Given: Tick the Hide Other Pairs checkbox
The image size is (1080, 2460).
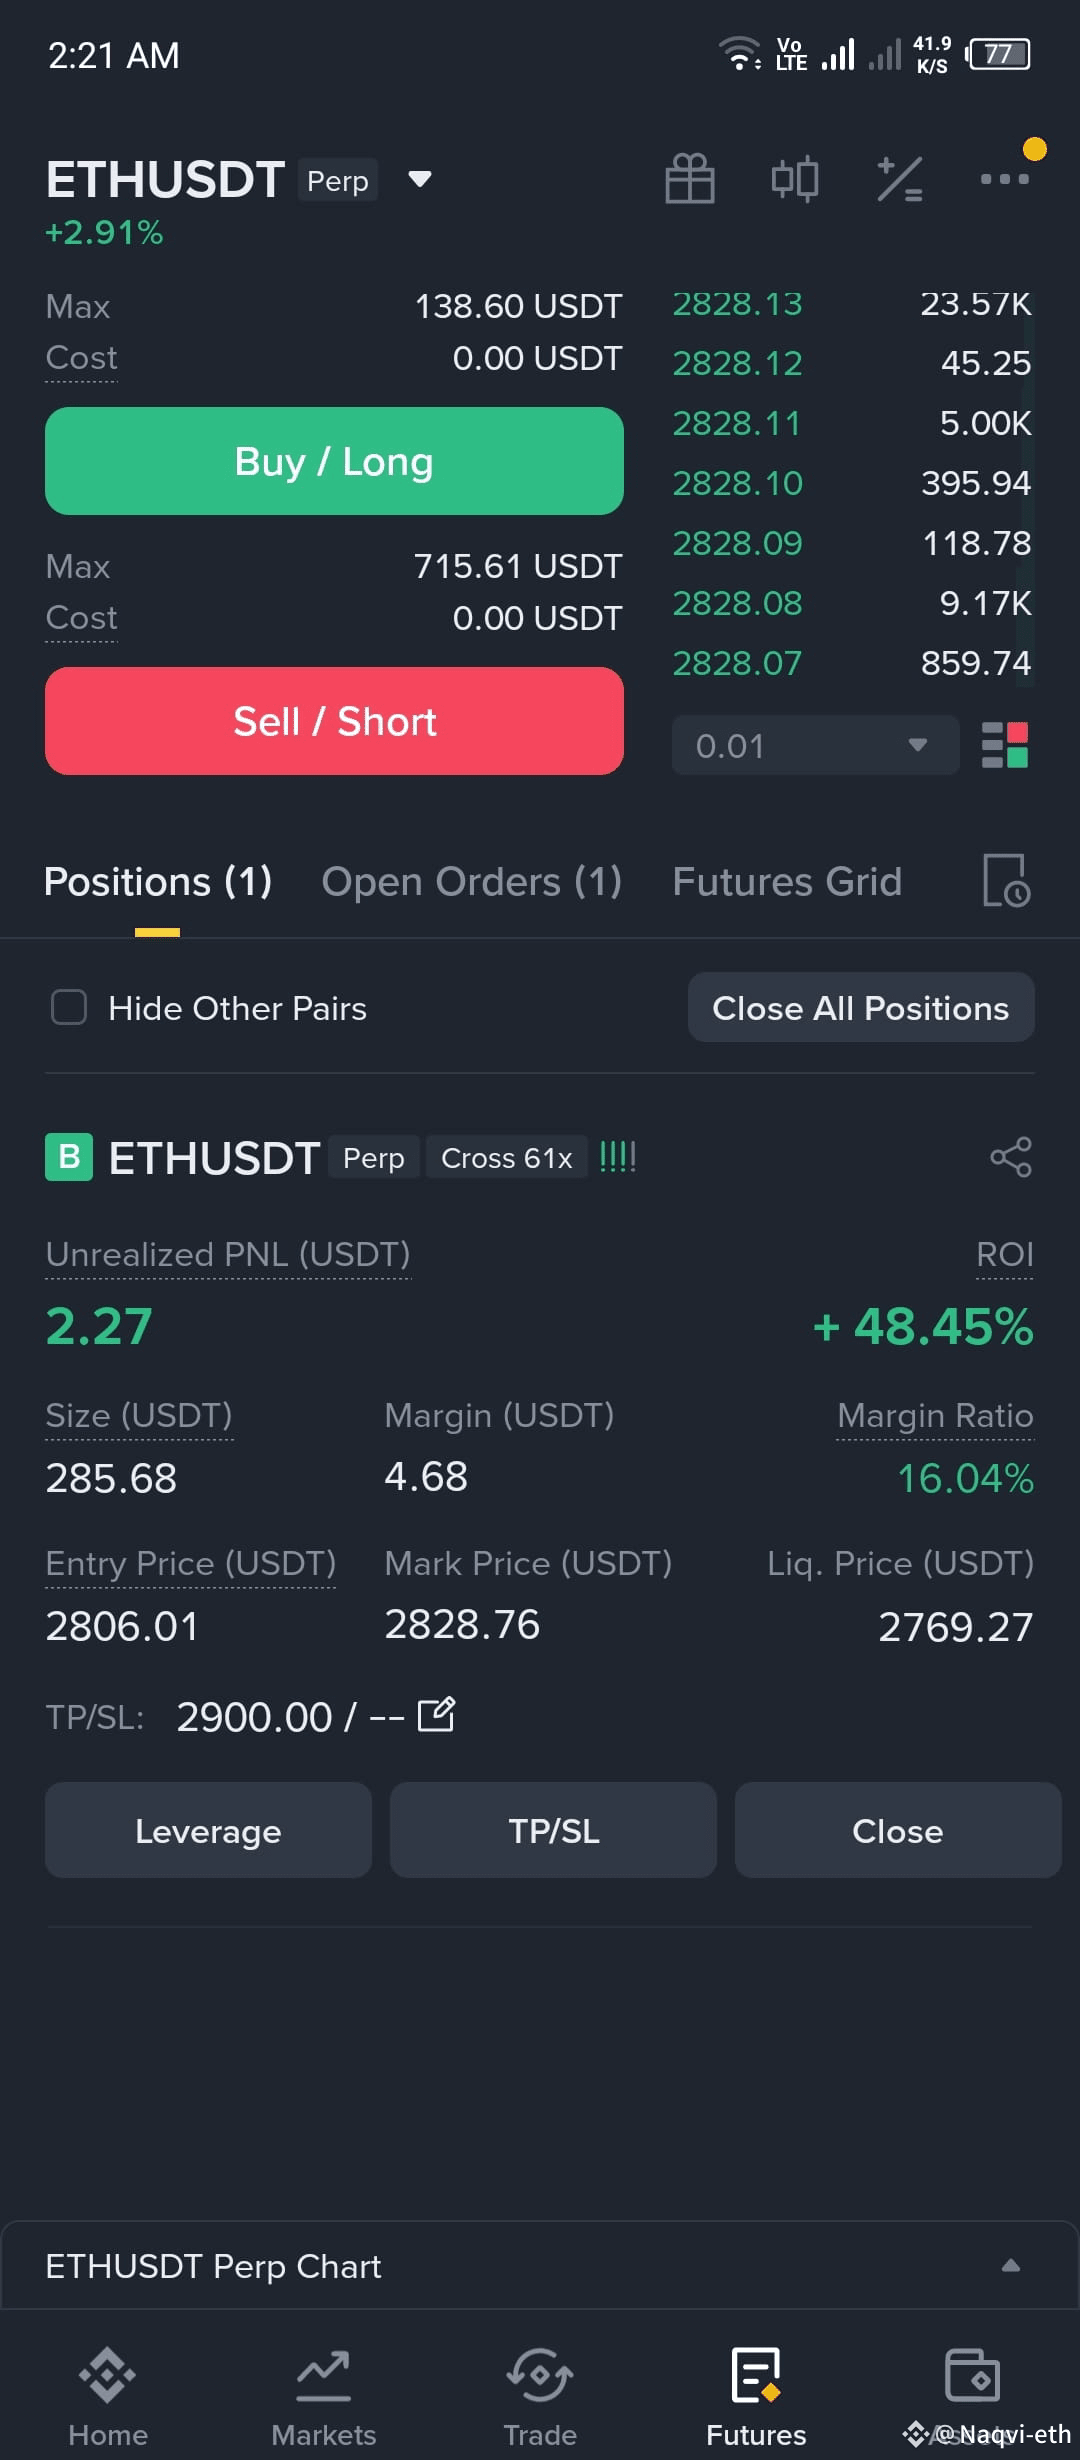Looking at the screenshot, I should pos(69,1007).
